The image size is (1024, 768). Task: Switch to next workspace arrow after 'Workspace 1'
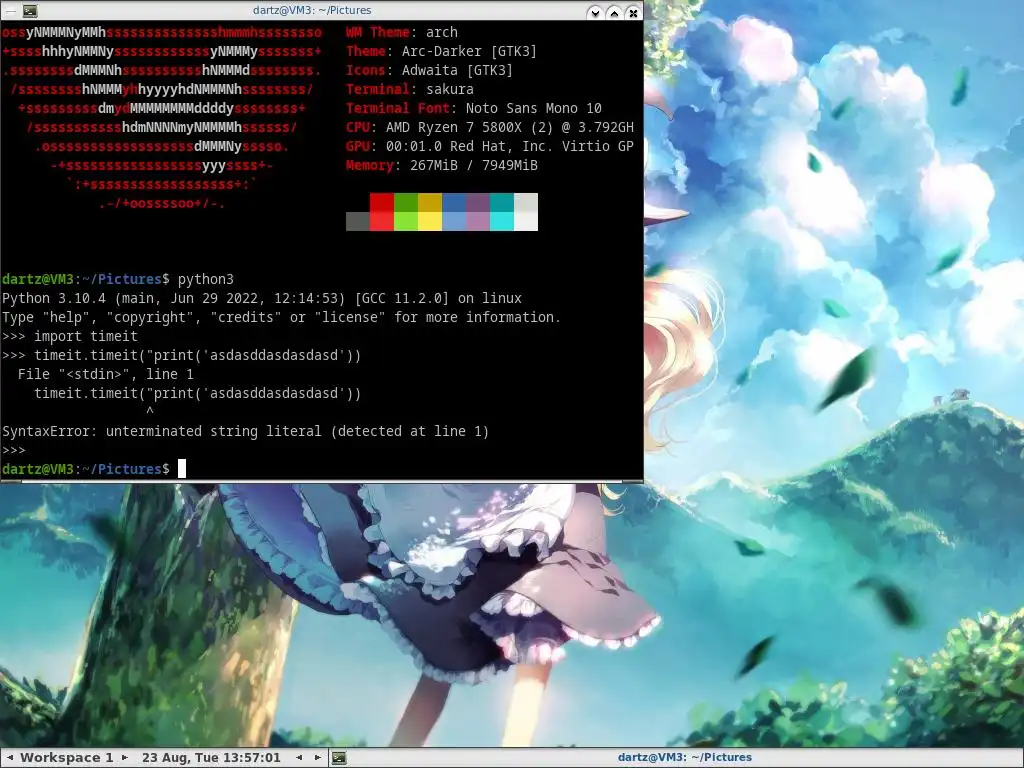(125, 758)
